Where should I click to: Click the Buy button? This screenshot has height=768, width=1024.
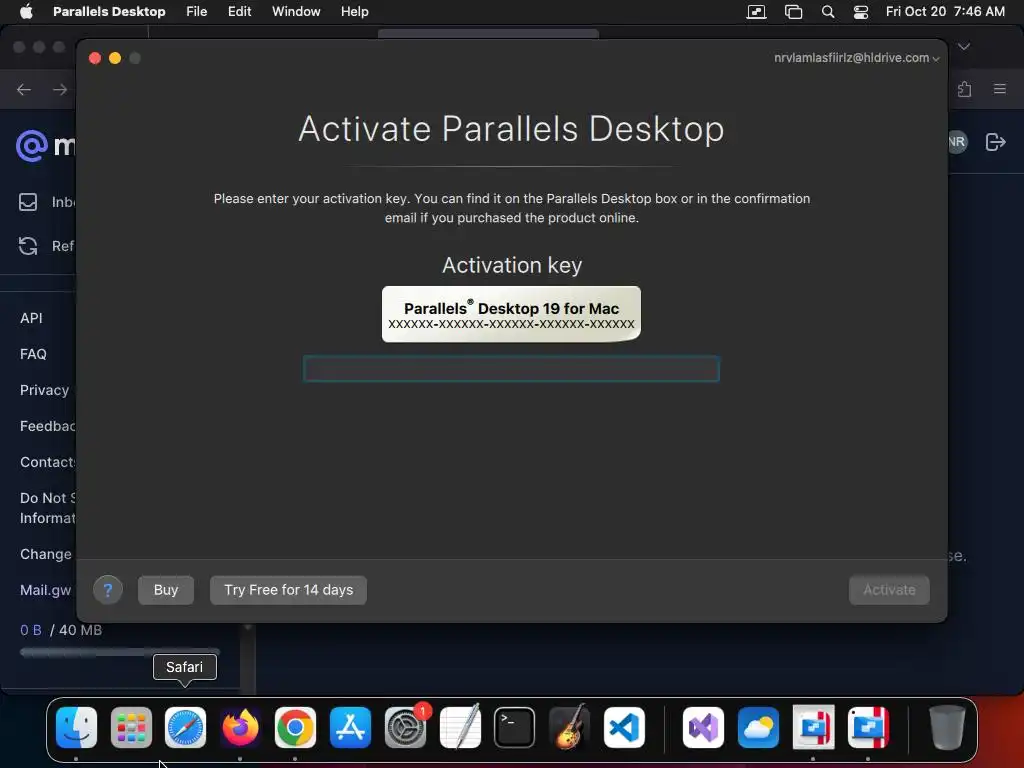point(166,590)
